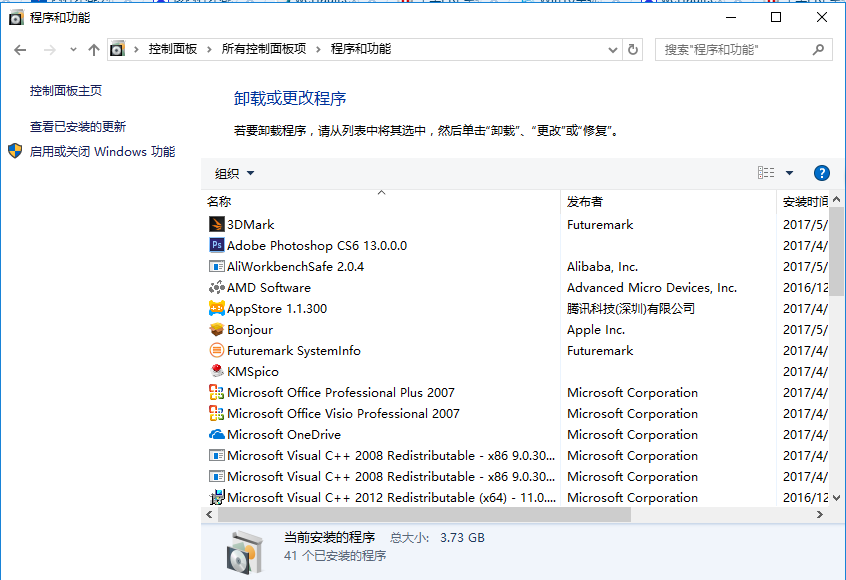Select Adobe Photoshop CS6 13.0.0.0 entry
The image size is (846, 580).
(317, 245)
